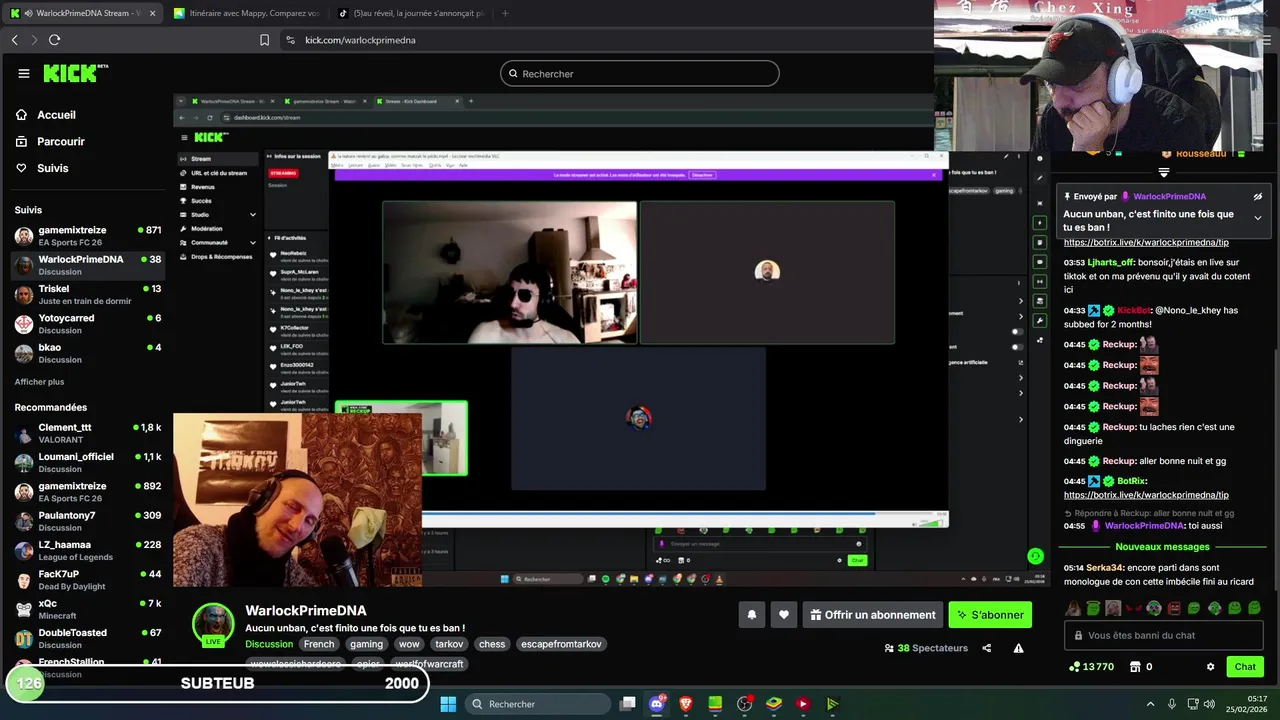Click notification bell for WarlockPrimeDNA
Viewport: 1280px width, 720px height.
point(752,615)
